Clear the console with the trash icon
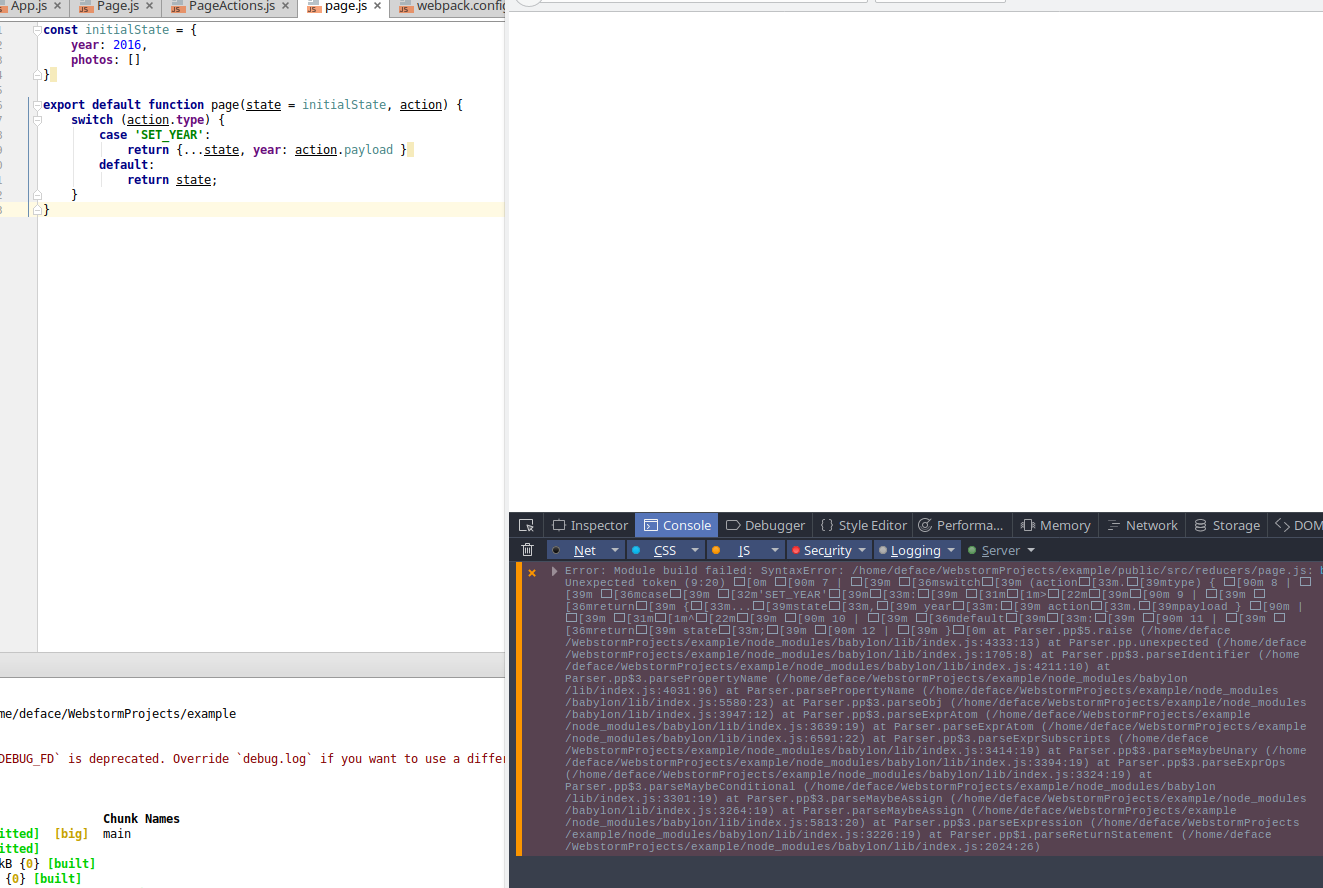The height and width of the screenshot is (888, 1323). coord(527,550)
